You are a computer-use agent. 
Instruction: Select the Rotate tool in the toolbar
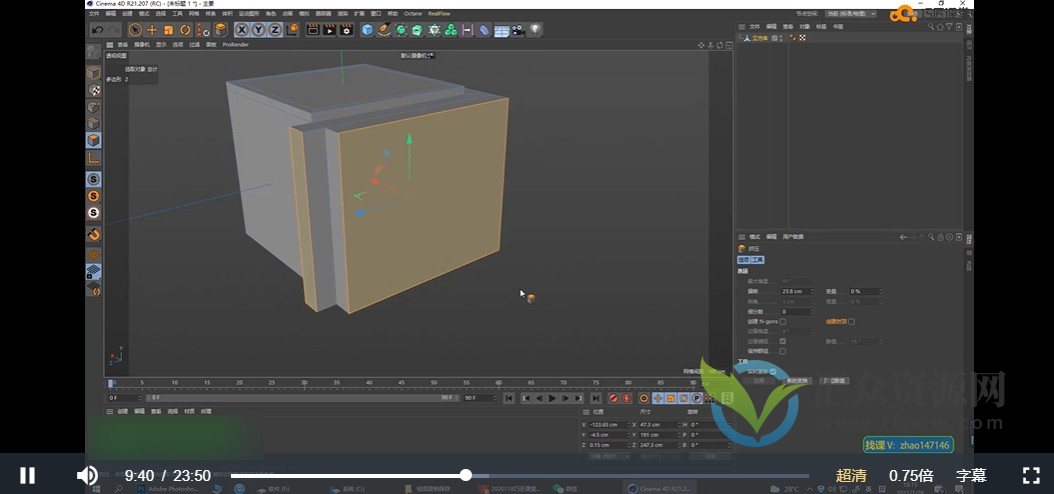tap(185, 30)
